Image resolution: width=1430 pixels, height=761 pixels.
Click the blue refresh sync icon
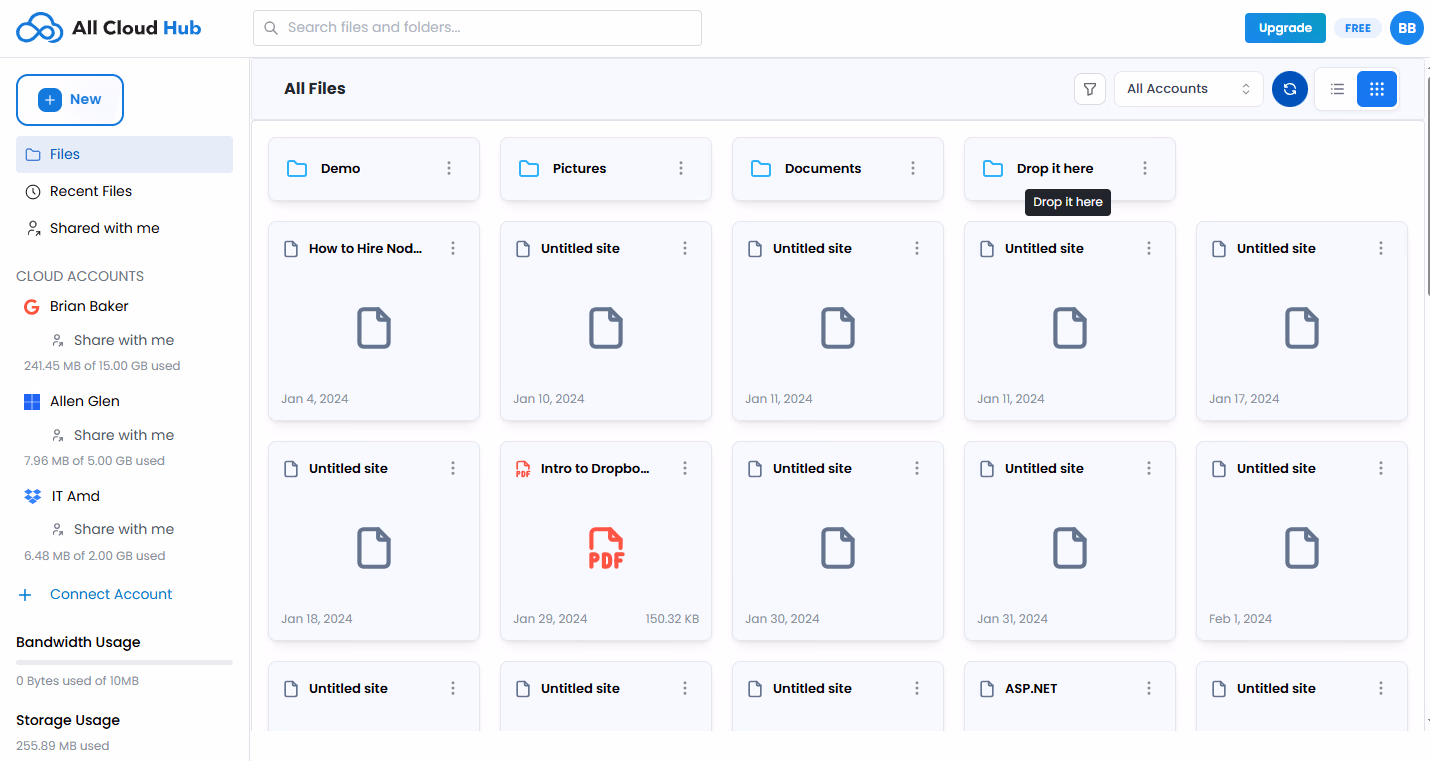click(x=1289, y=89)
